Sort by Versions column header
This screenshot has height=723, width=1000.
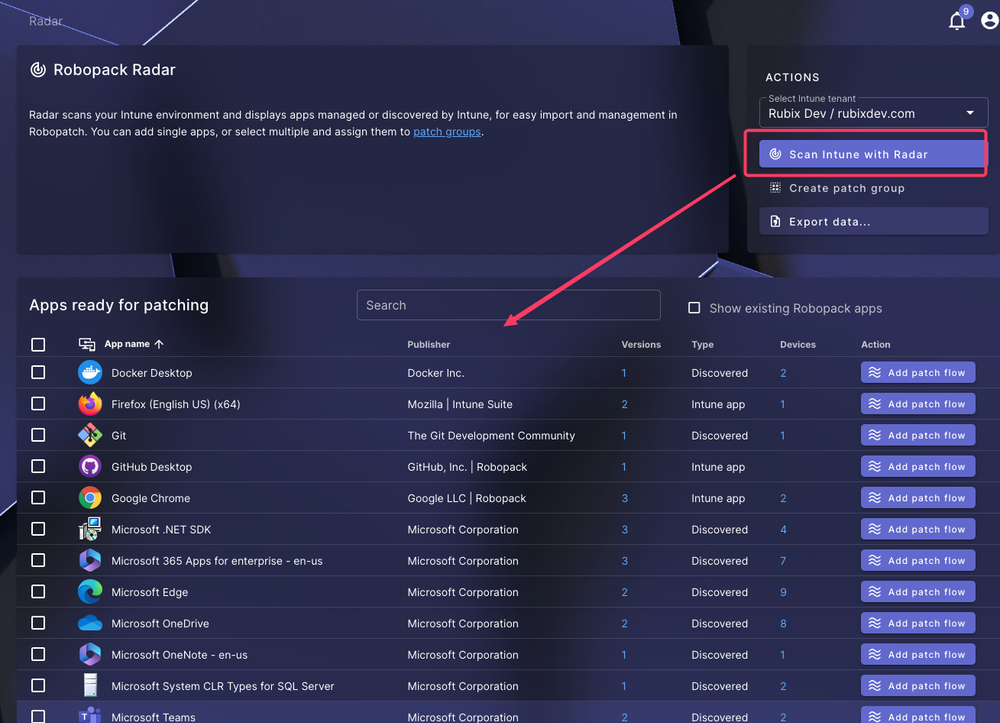pos(641,344)
